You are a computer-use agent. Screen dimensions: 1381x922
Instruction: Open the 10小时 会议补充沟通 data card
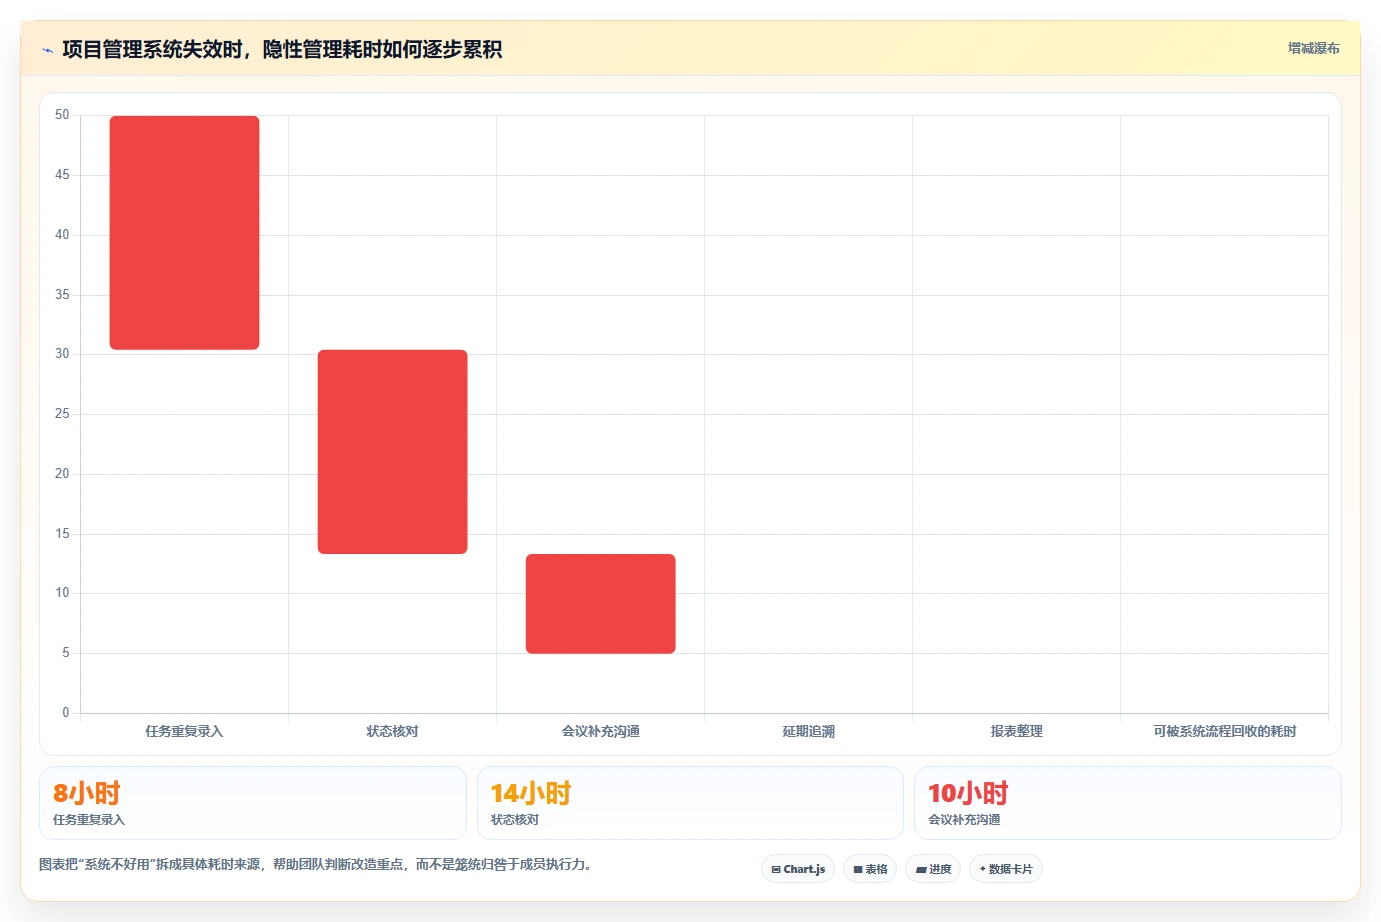coord(1128,803)
